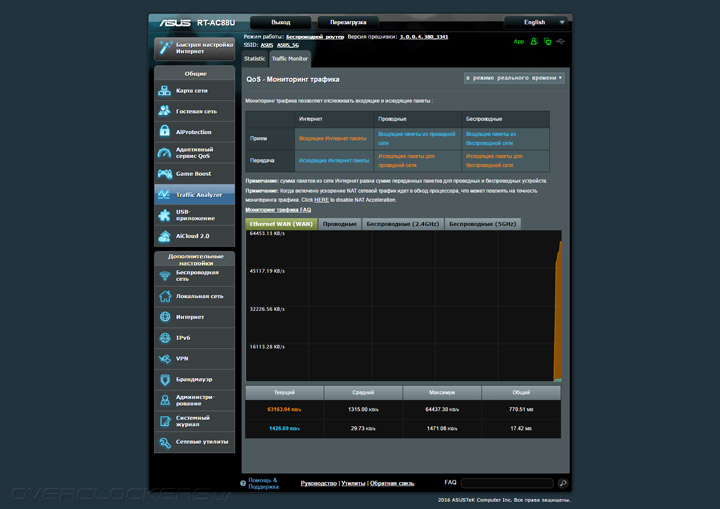Click the Максимум column header

tap(442, 392)
